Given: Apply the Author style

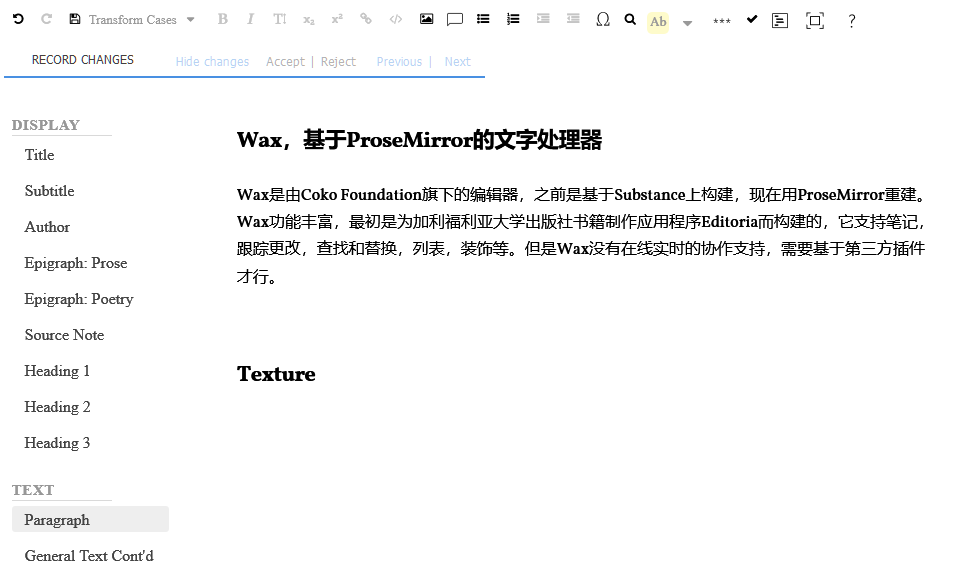Looking at the screenshot, I should (x=48, y=227).
